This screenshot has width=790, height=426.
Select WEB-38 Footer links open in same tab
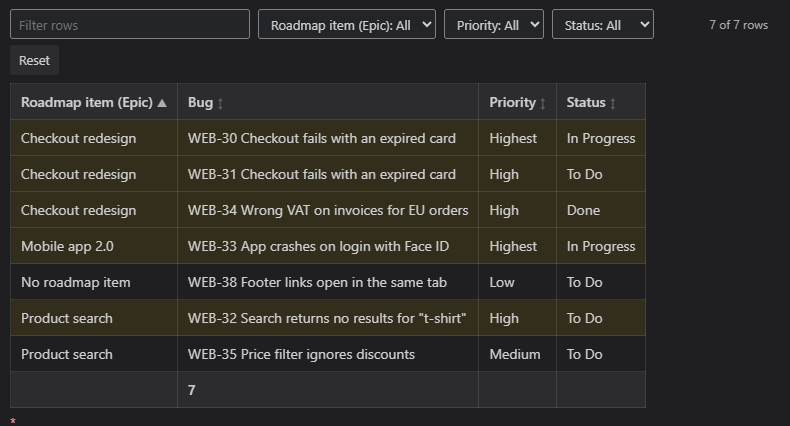tap(327, 282)
